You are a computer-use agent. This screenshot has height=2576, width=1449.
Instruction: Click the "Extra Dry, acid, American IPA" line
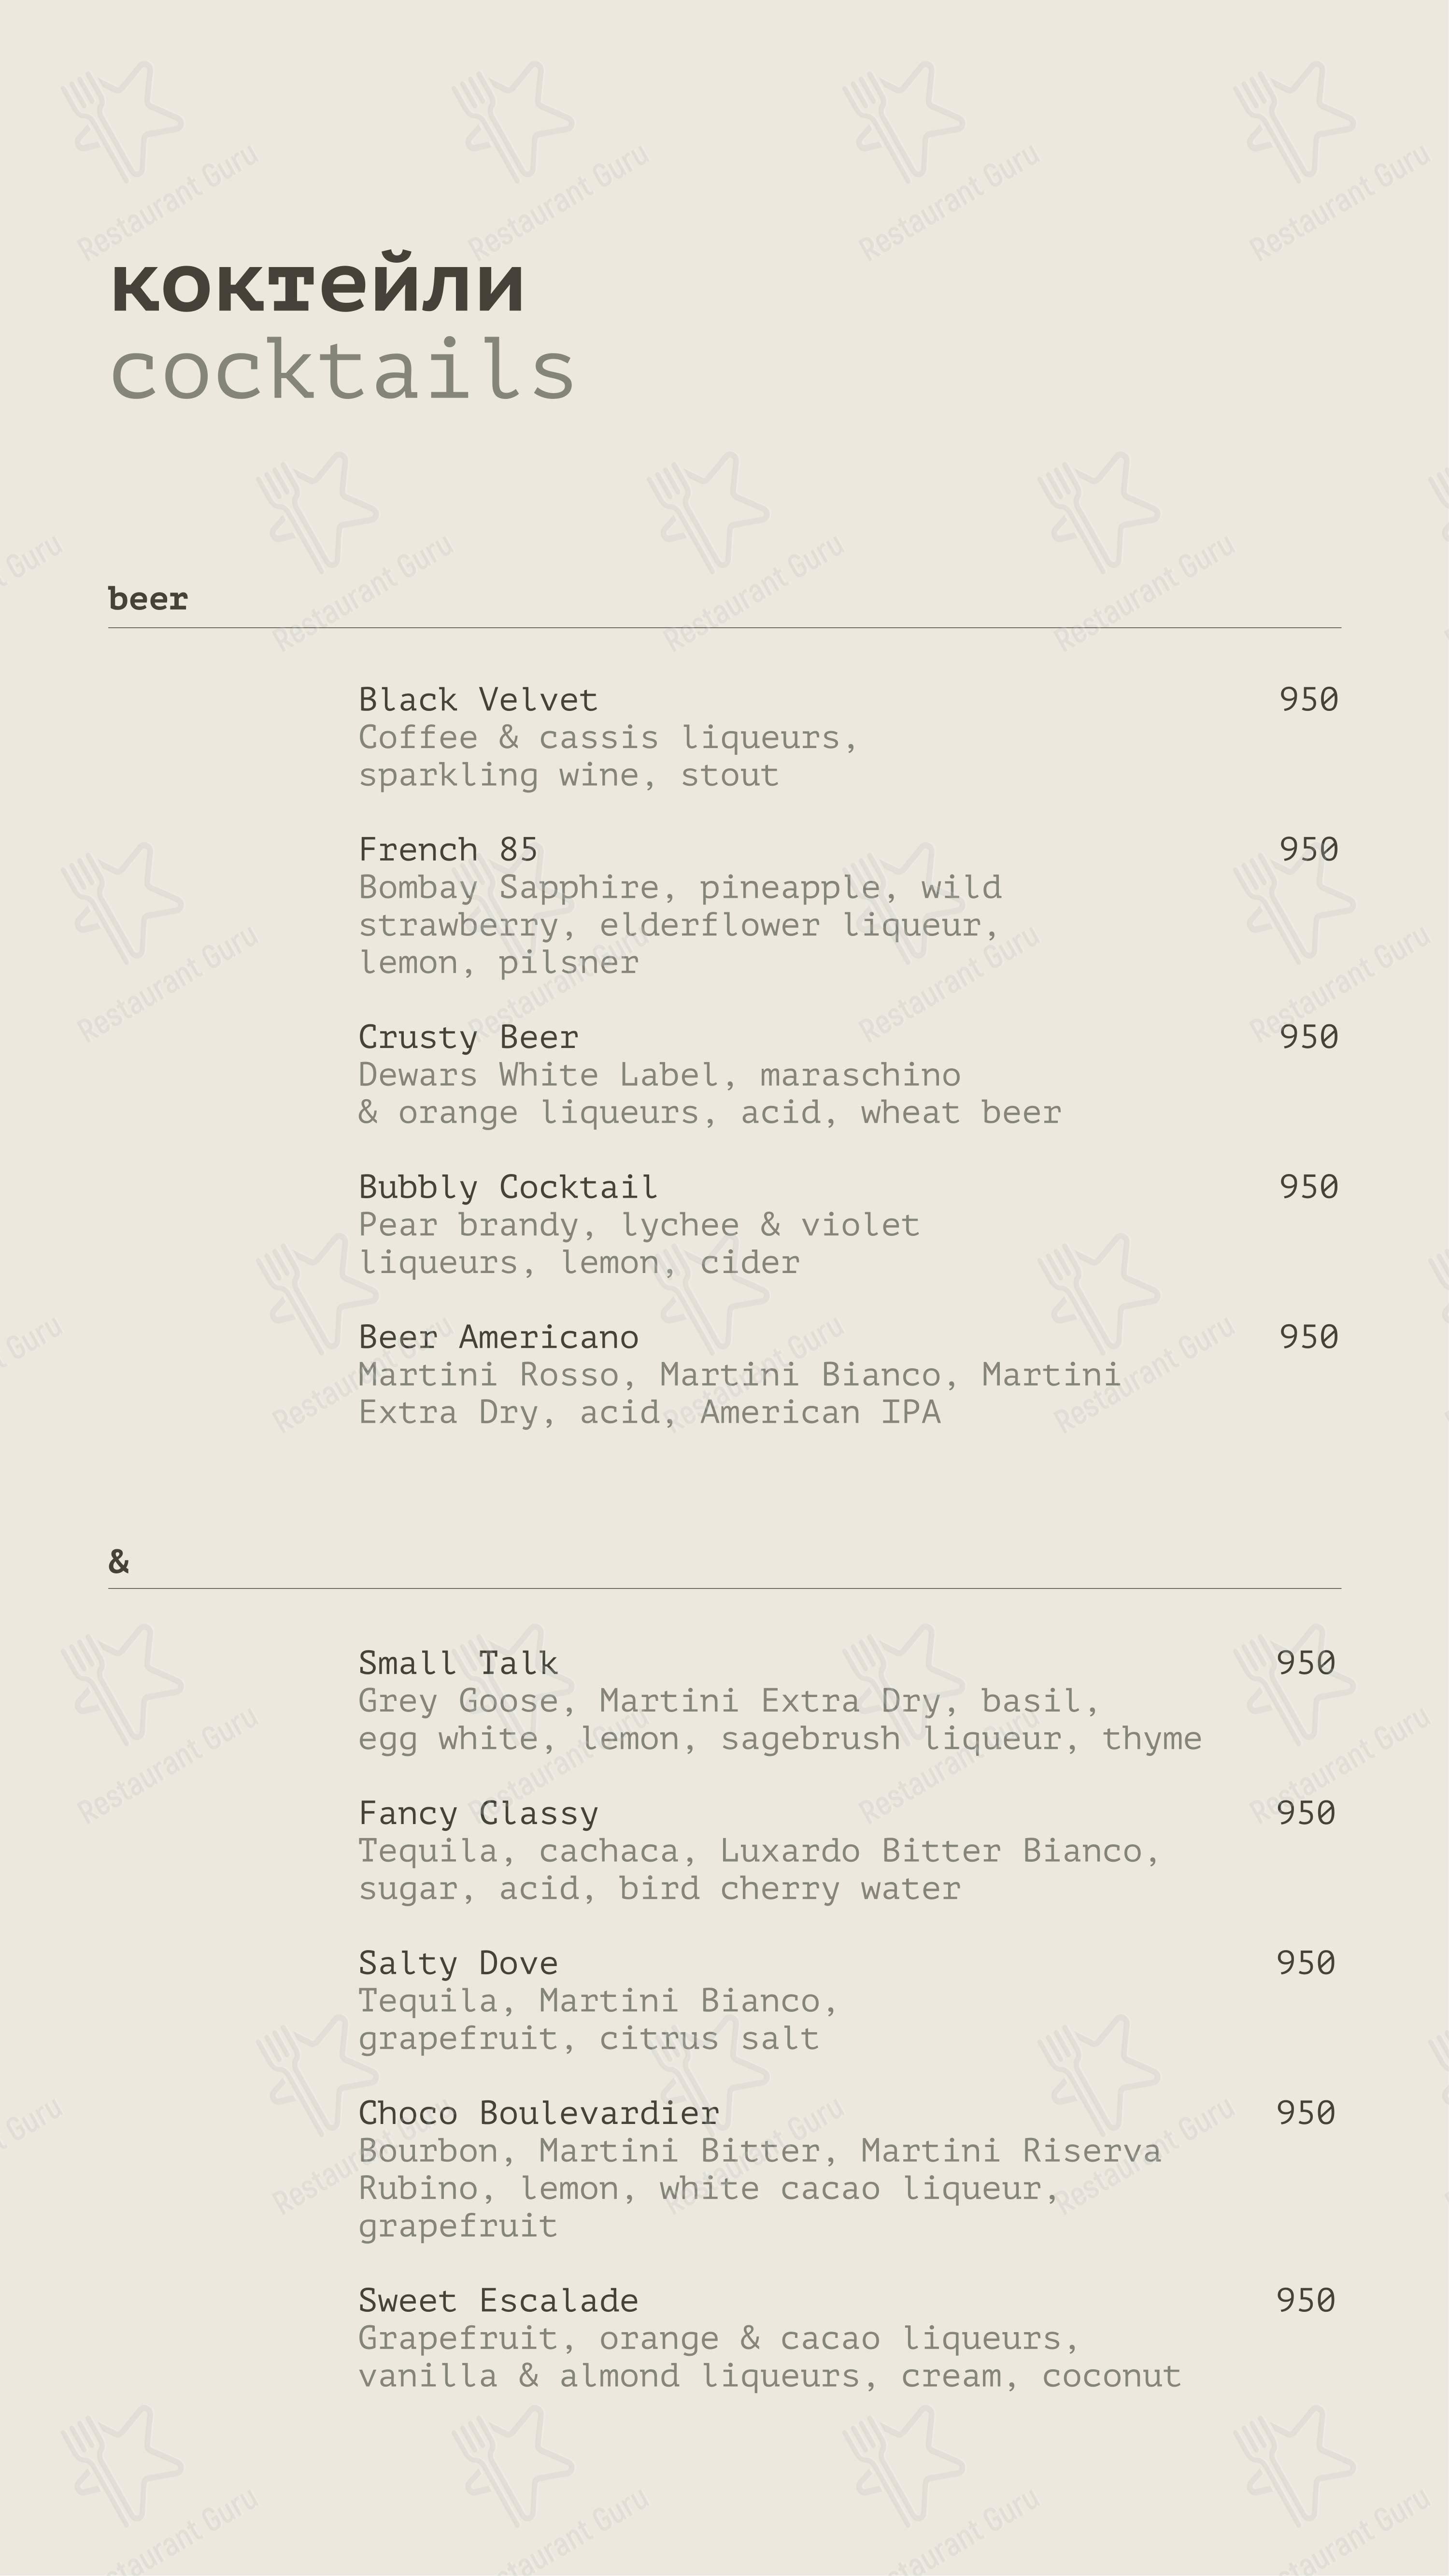[649, 1412]
